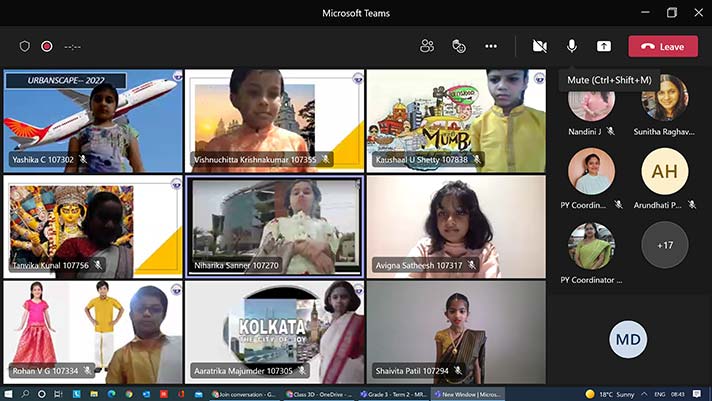
Task: Click the shield security icon
Action: point(25,46)
